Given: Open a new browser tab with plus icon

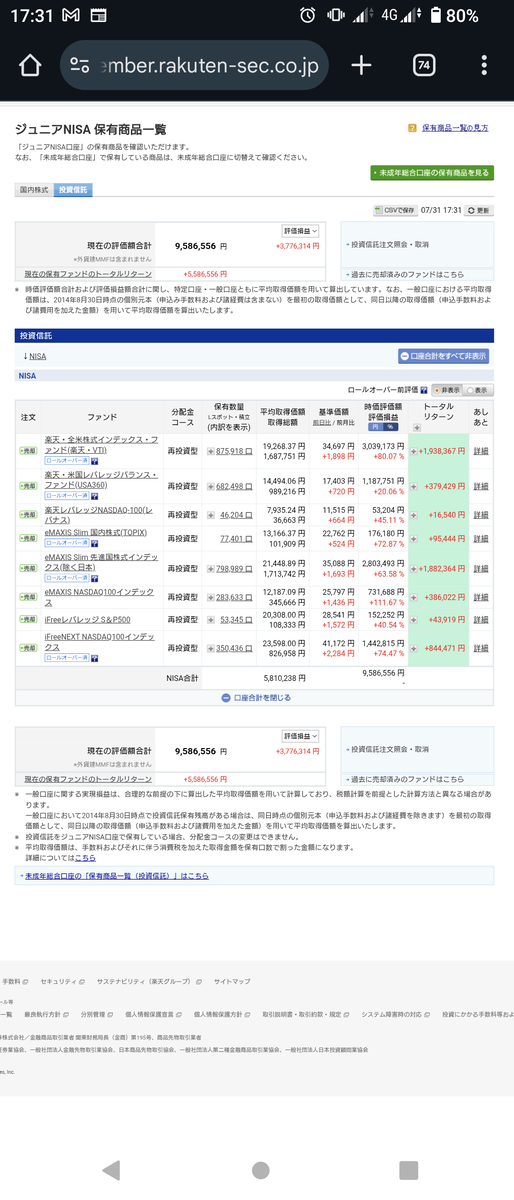Looking at the screenshot, I should (x=361, y=66).
